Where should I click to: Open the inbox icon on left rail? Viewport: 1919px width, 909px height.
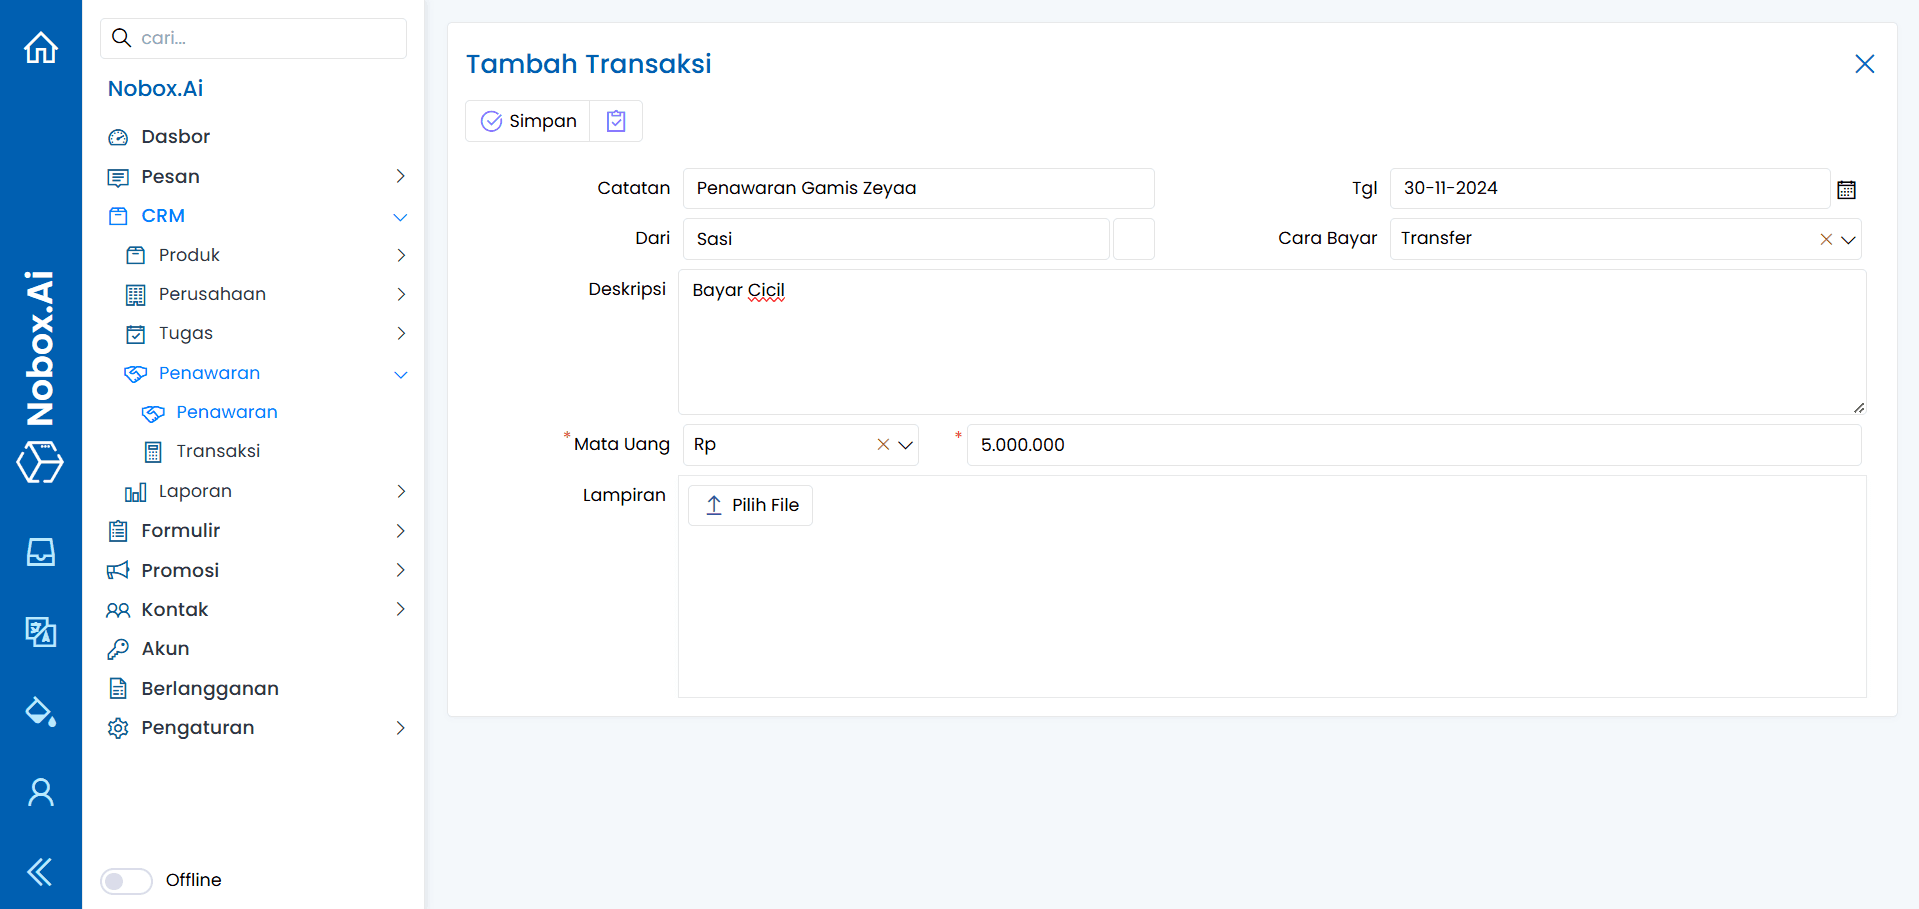tap(40, 551)
